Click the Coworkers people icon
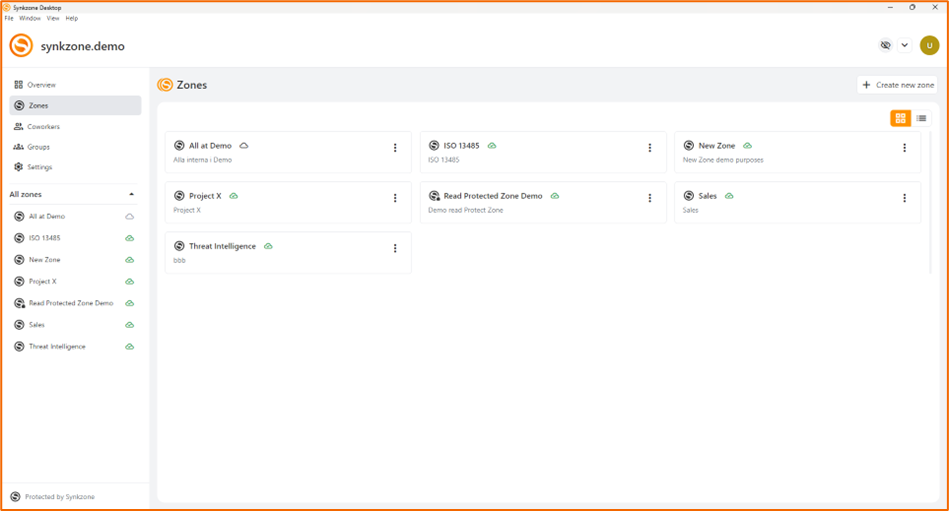The image size is (949, 511). [19, 127]
